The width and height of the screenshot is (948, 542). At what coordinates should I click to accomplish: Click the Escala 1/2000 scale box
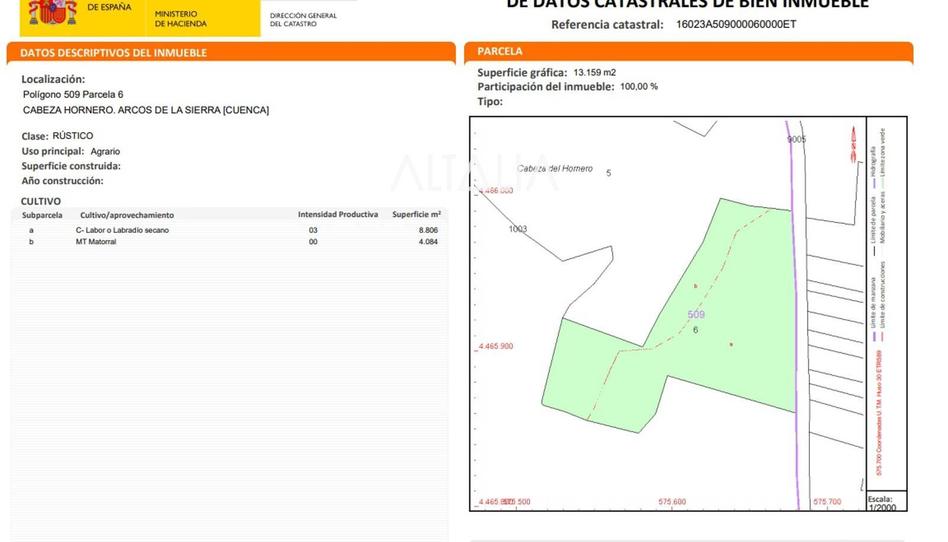[882, 502]
